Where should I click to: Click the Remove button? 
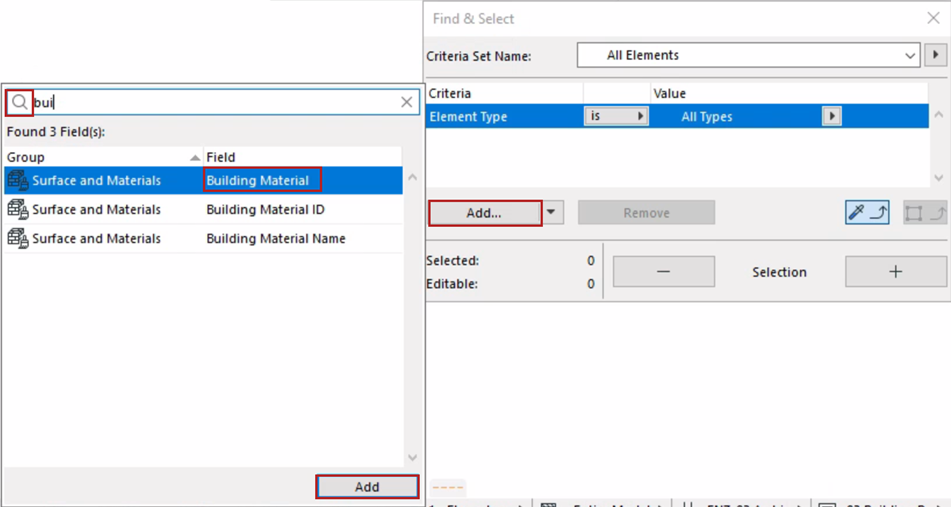647,213
